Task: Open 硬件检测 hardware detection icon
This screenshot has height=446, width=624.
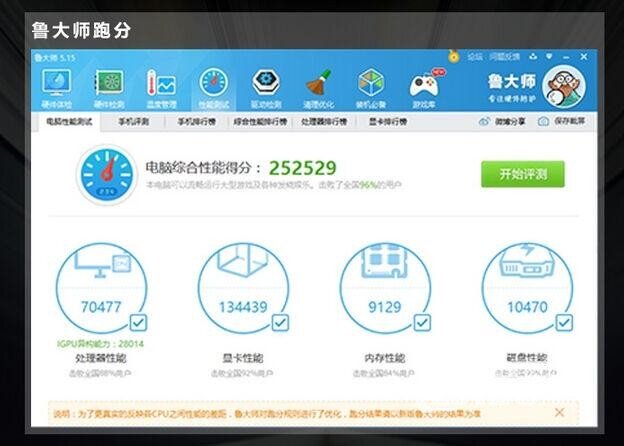Action: coord(109,85)
